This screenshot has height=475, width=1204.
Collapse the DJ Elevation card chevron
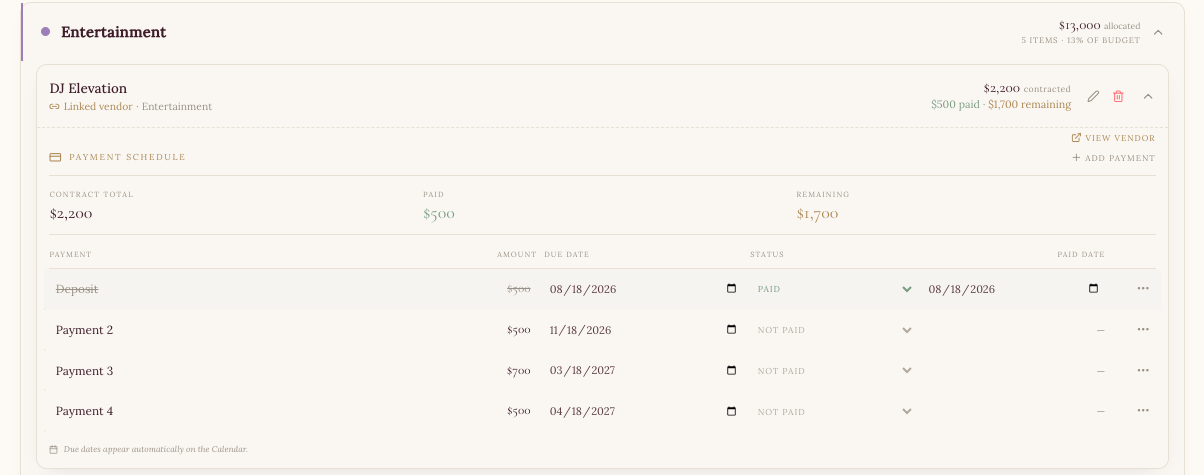(1148, 96)
